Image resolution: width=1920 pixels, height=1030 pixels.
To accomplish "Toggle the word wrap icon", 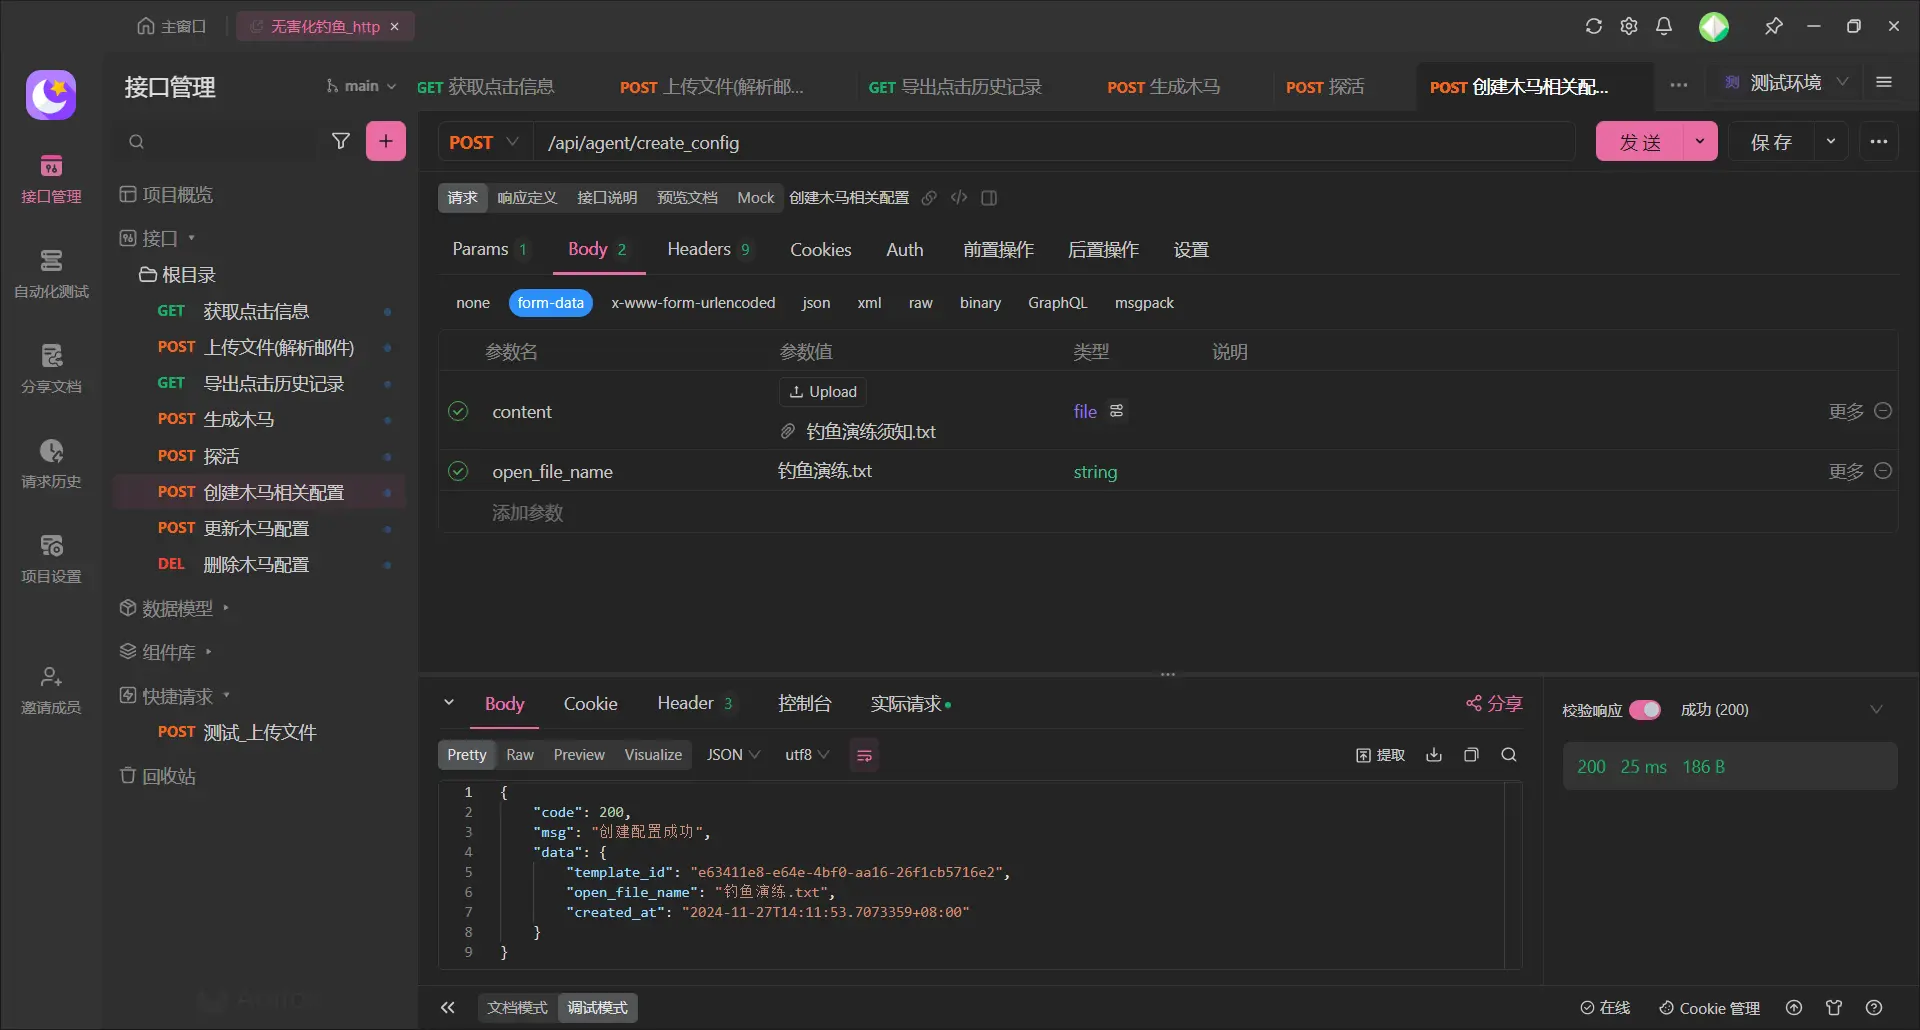I will (864, 755).
